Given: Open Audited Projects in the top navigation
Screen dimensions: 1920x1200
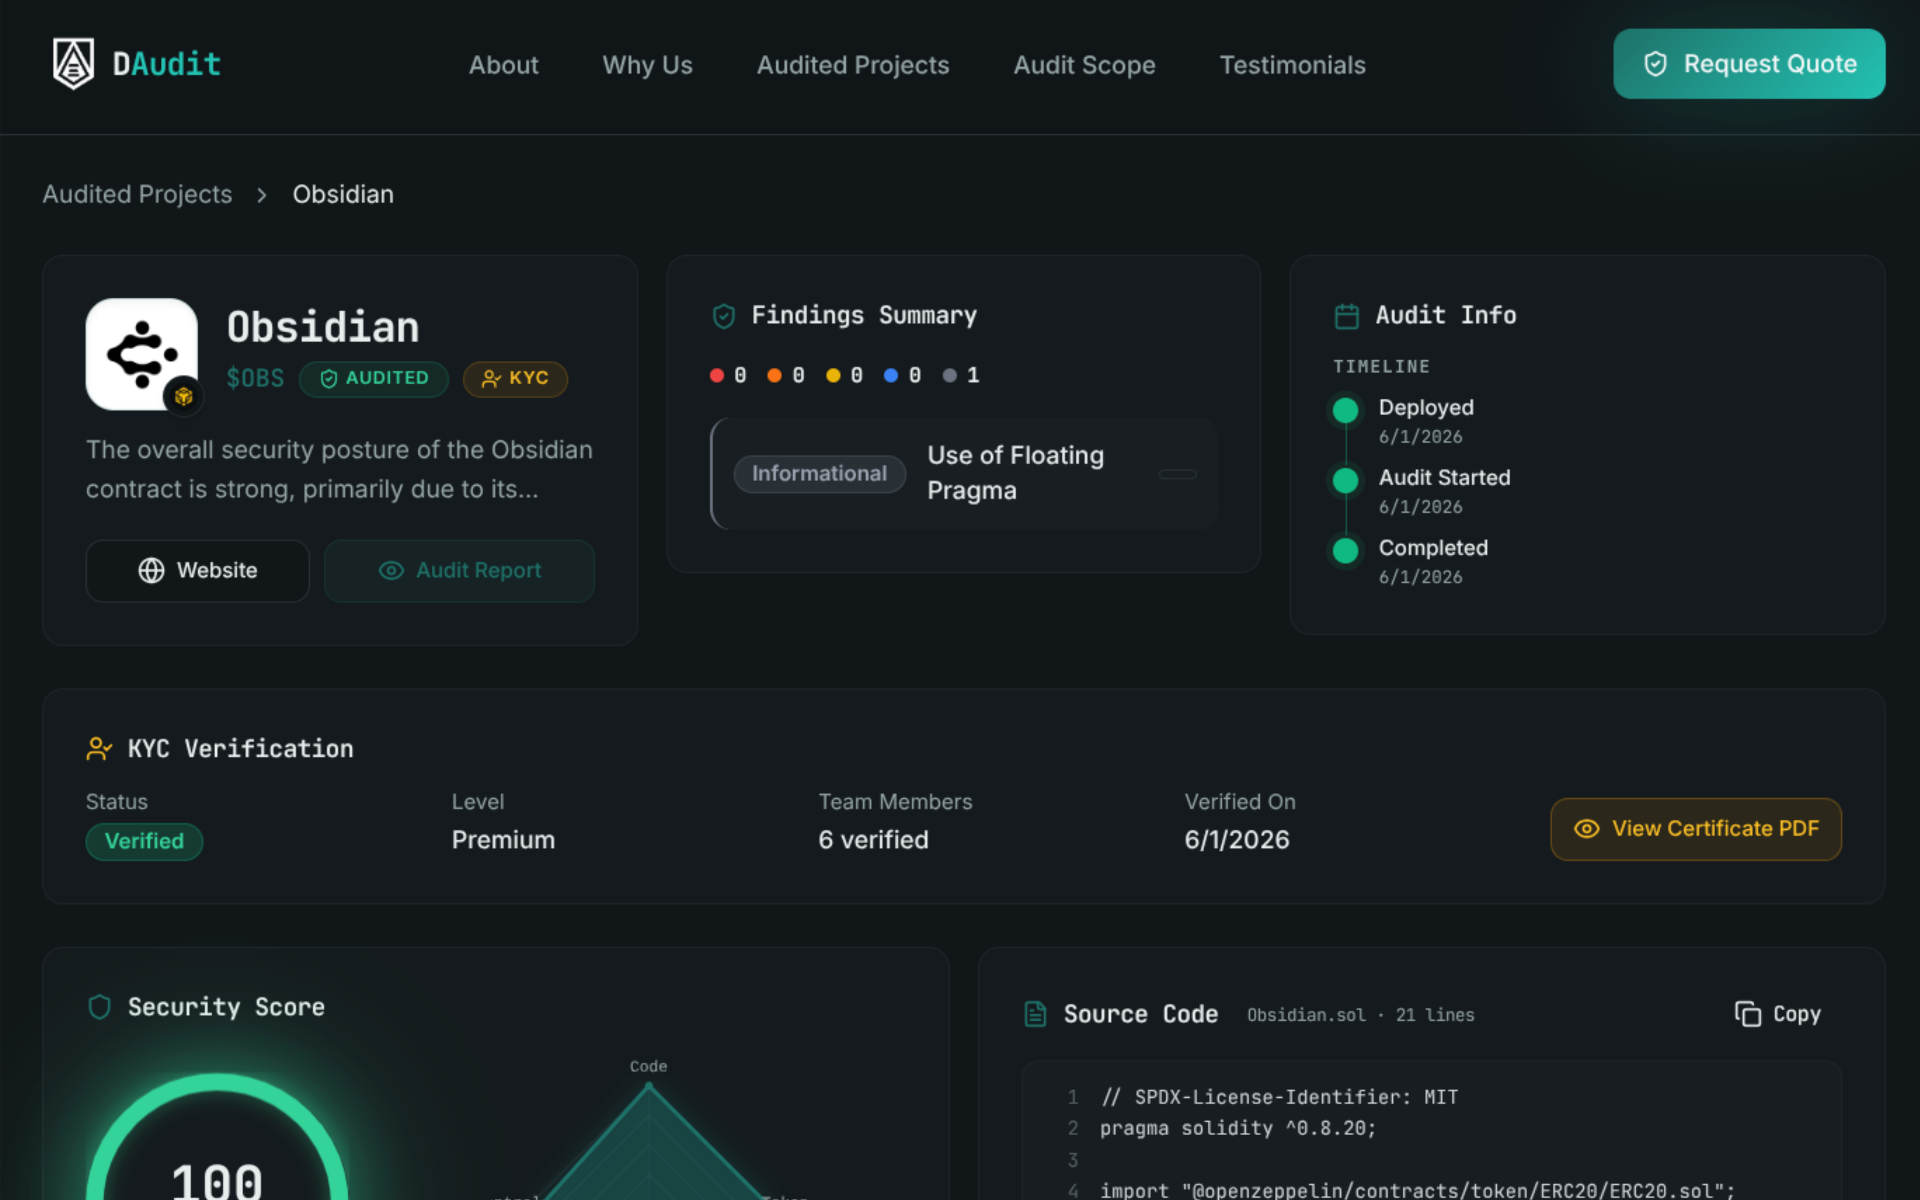Looking at the screenshot, I should point(853,65).
